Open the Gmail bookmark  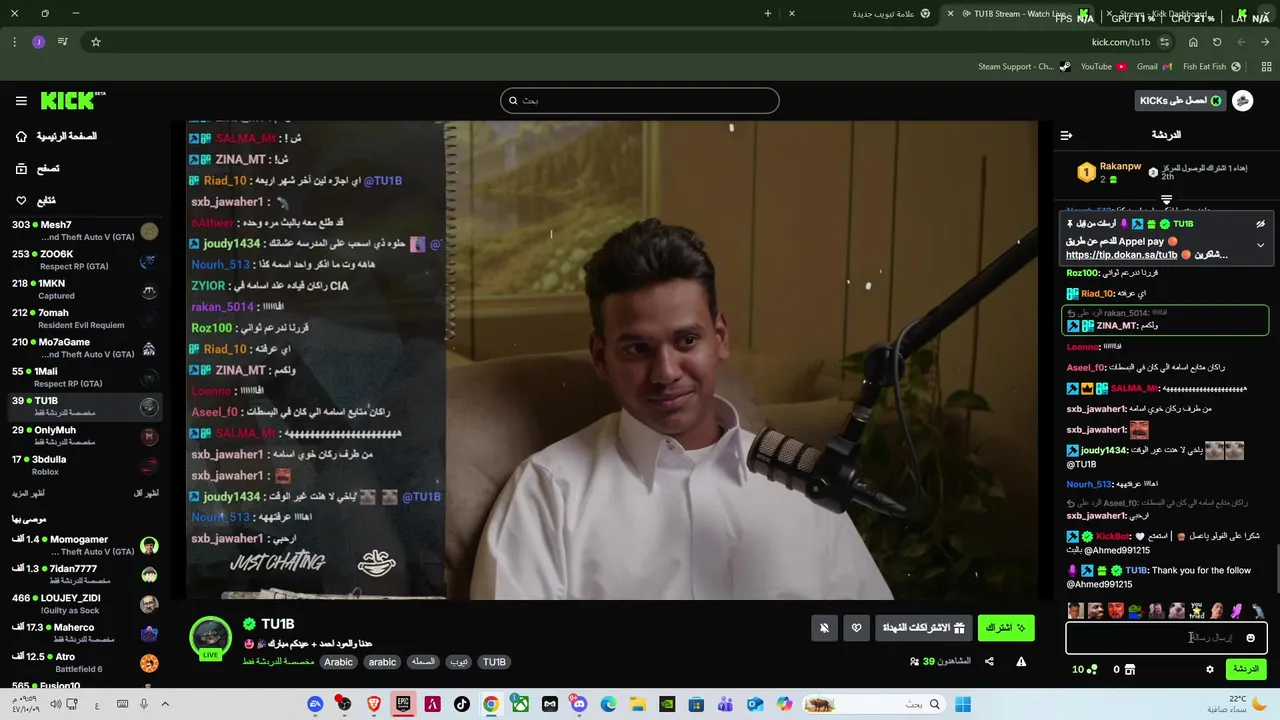tap(1155, 67)
